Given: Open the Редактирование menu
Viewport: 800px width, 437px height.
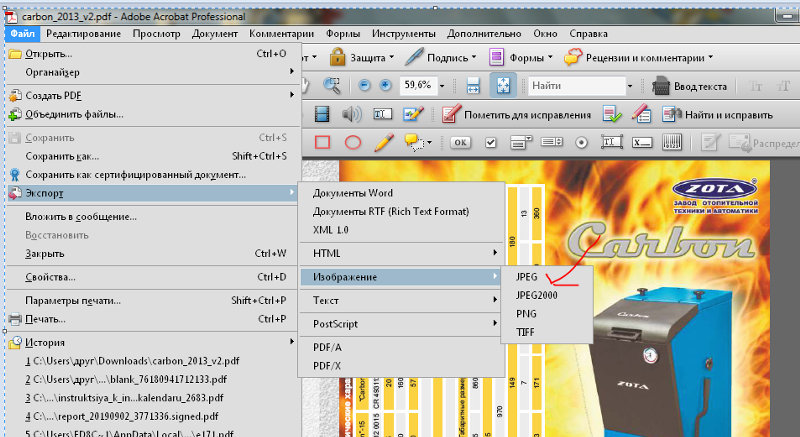Looking at the screenshot, I should 83,34.
